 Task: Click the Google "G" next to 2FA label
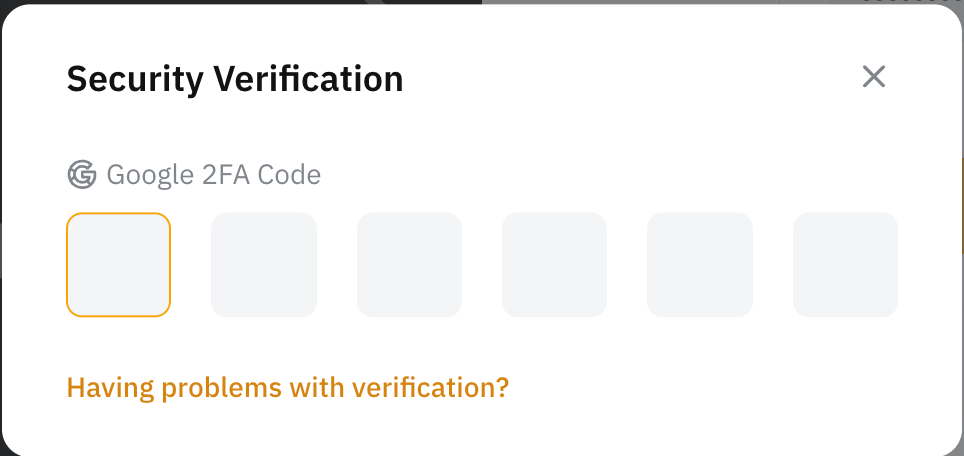(81, 175)
